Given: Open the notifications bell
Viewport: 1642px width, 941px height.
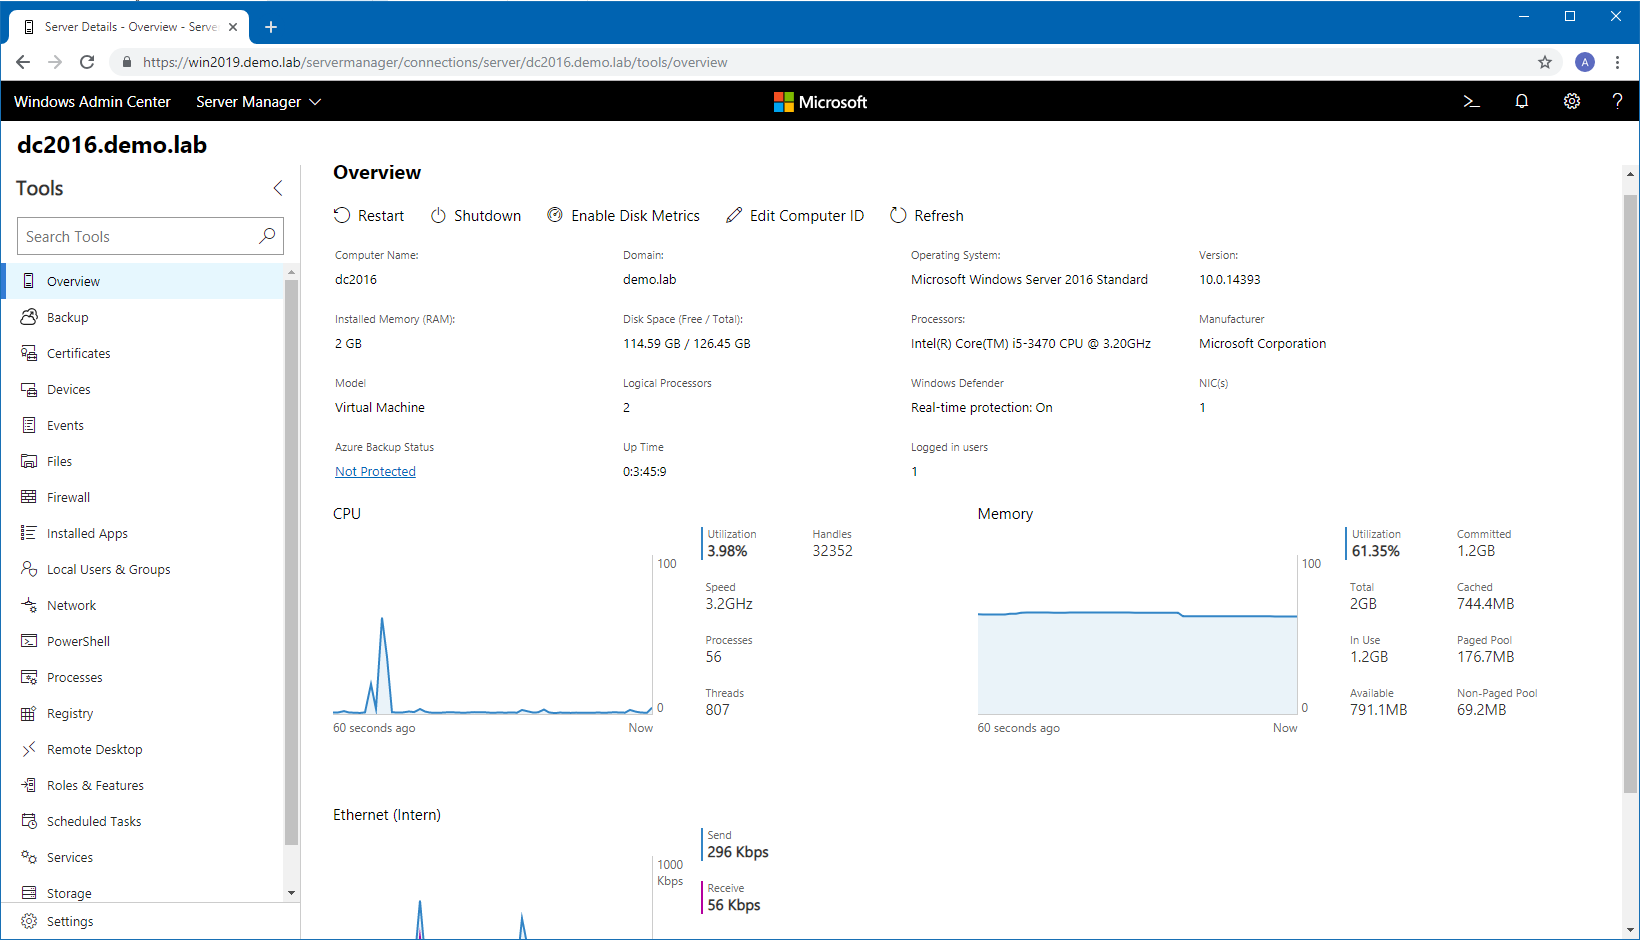Looking at the screenshot, I should tap(1521, 101).
